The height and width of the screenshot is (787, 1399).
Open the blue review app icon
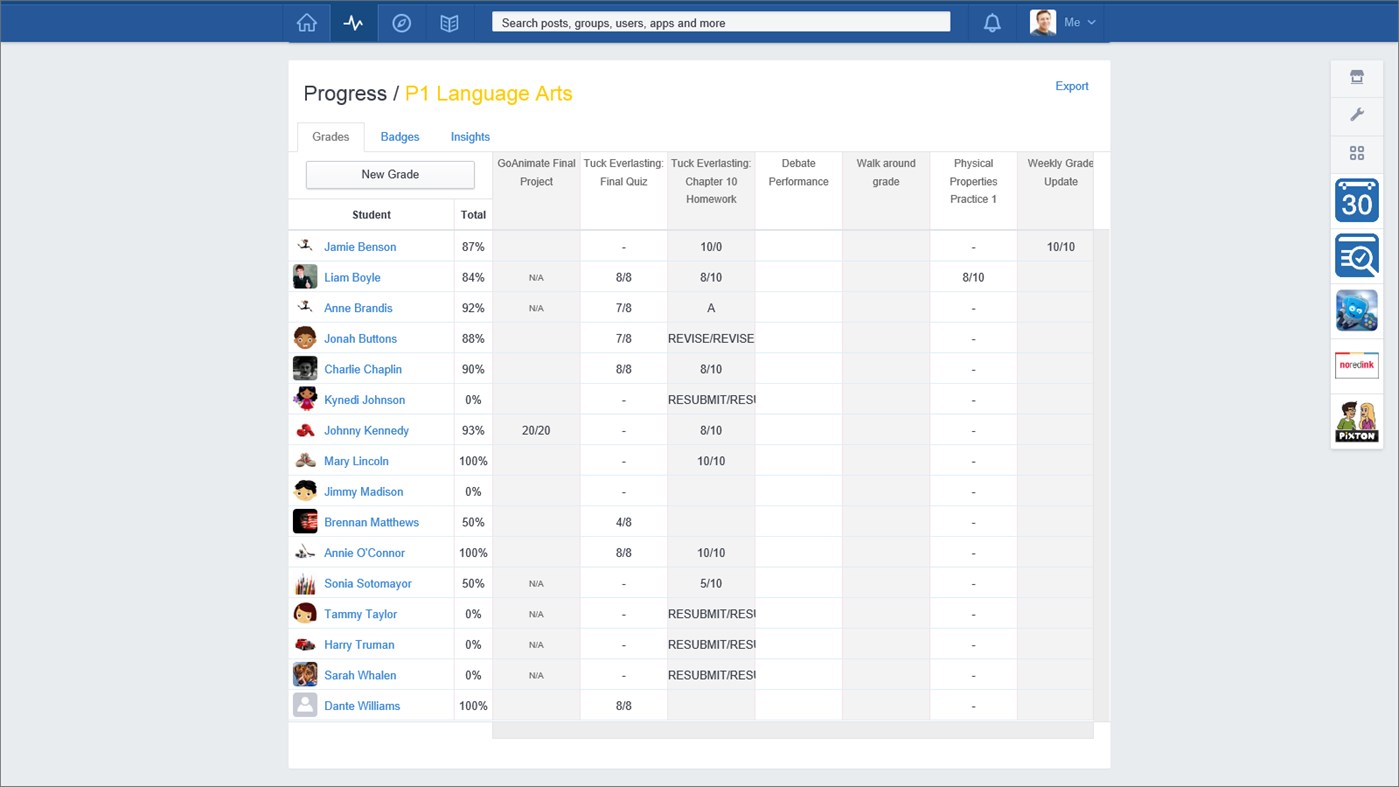(1356, 256)
